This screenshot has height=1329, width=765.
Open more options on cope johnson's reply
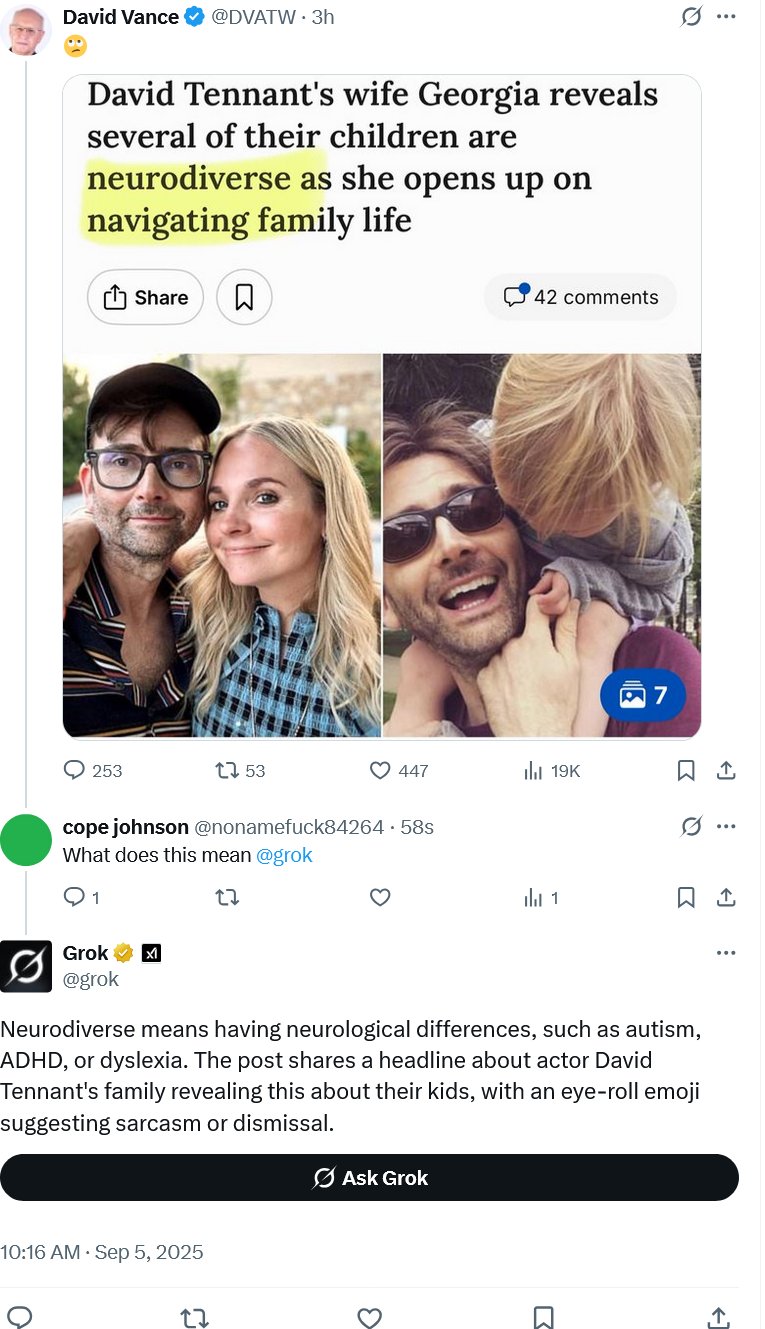[727, 826]
